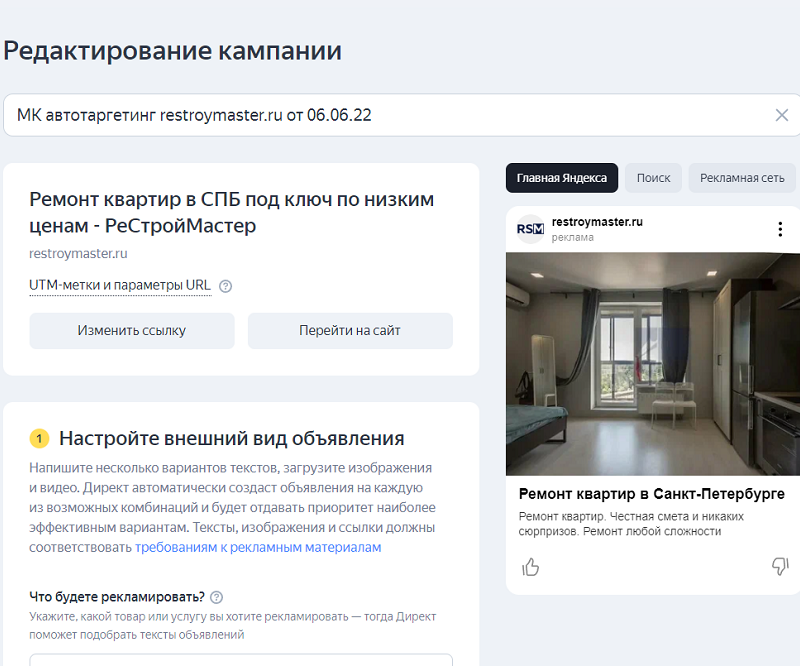The image size is (800, 666).
Task: Switch preview to Главная Яндекса tab
Action: (x=562, y=178)
